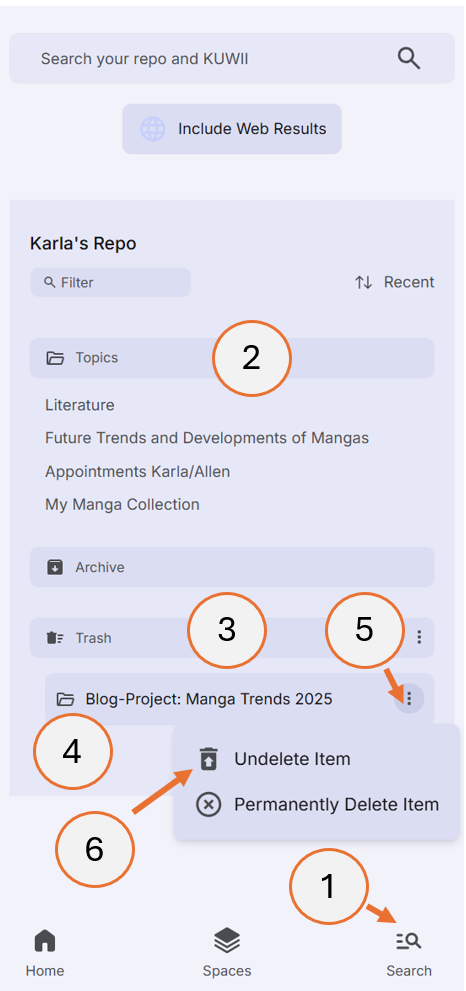
Task: Click folder icon beside Blog-Project: Manga Trends 2025
Action: (x=66, y=699)
